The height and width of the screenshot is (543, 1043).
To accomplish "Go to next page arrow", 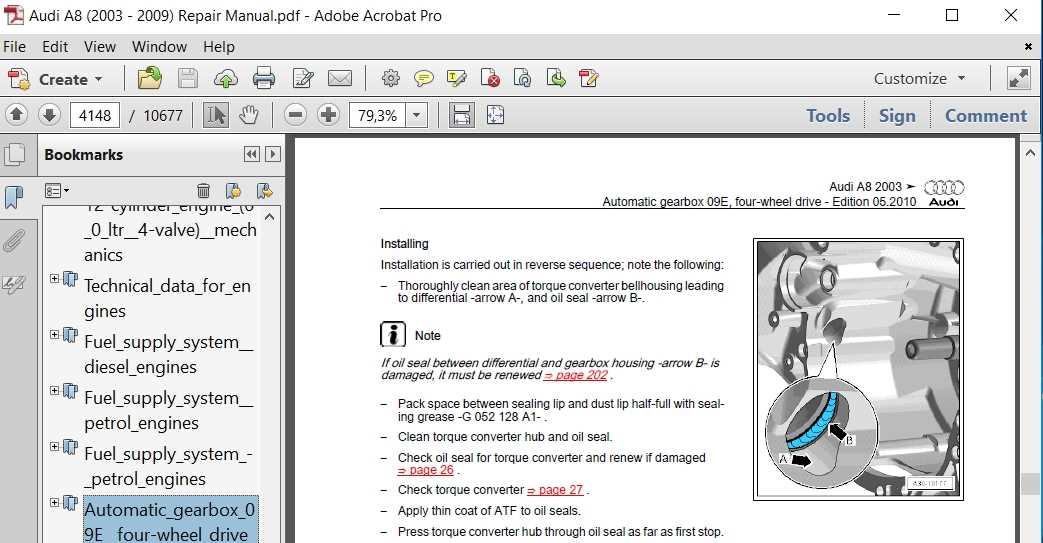I will tap(49, 115).
